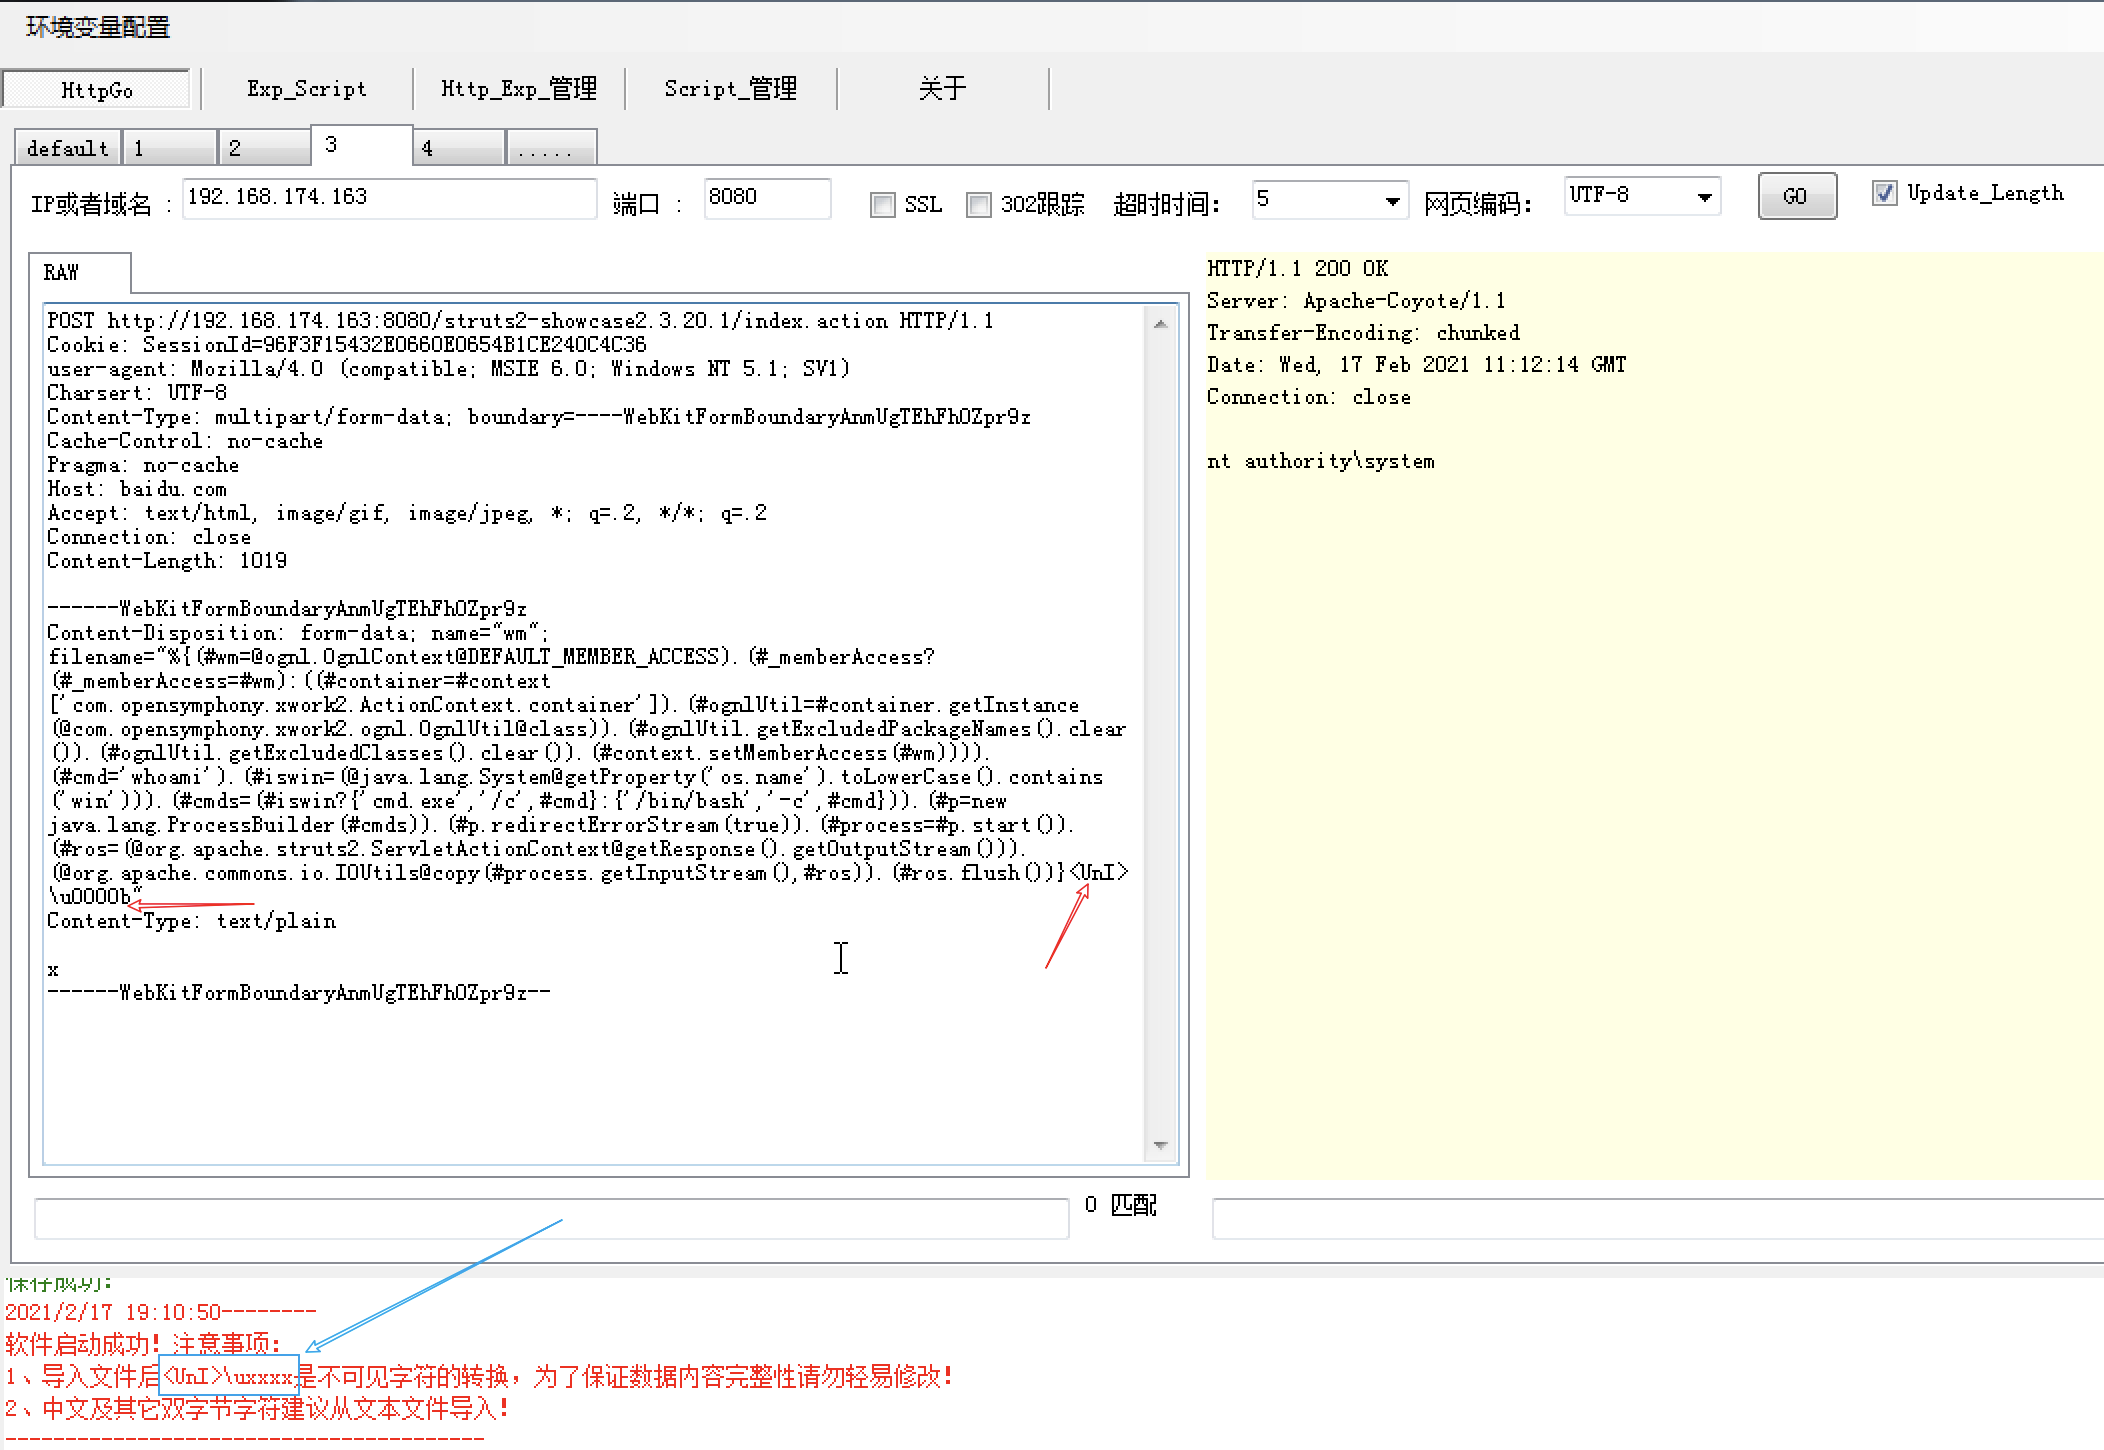This screenshot has height=1450, width=2104.
Task: Select the Script_管理 tab
Action: 730,89
